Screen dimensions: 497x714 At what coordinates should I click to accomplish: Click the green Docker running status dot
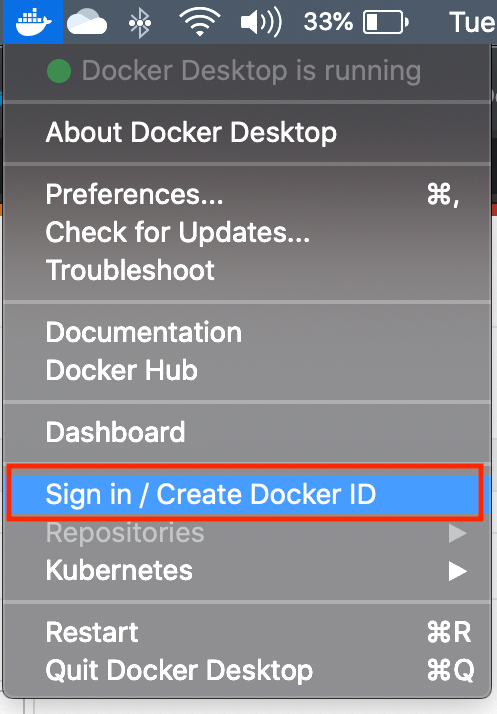click(x=59, y=71)
